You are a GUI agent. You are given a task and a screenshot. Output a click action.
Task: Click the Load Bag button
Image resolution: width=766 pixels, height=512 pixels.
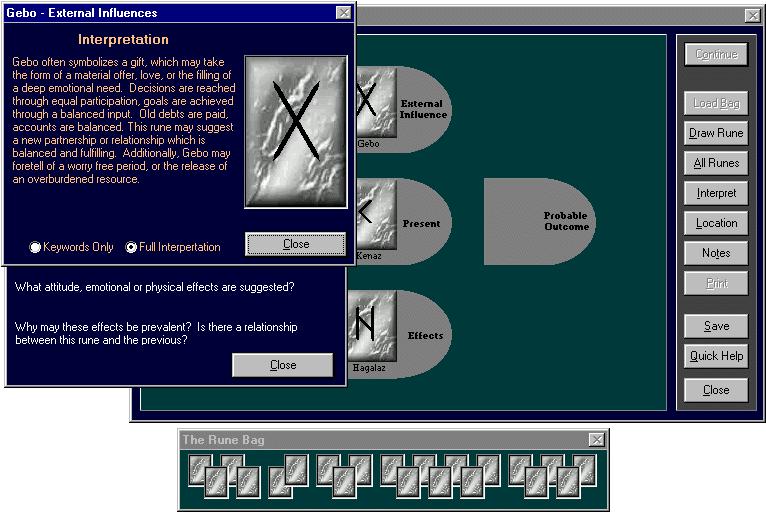coord(716,103)
